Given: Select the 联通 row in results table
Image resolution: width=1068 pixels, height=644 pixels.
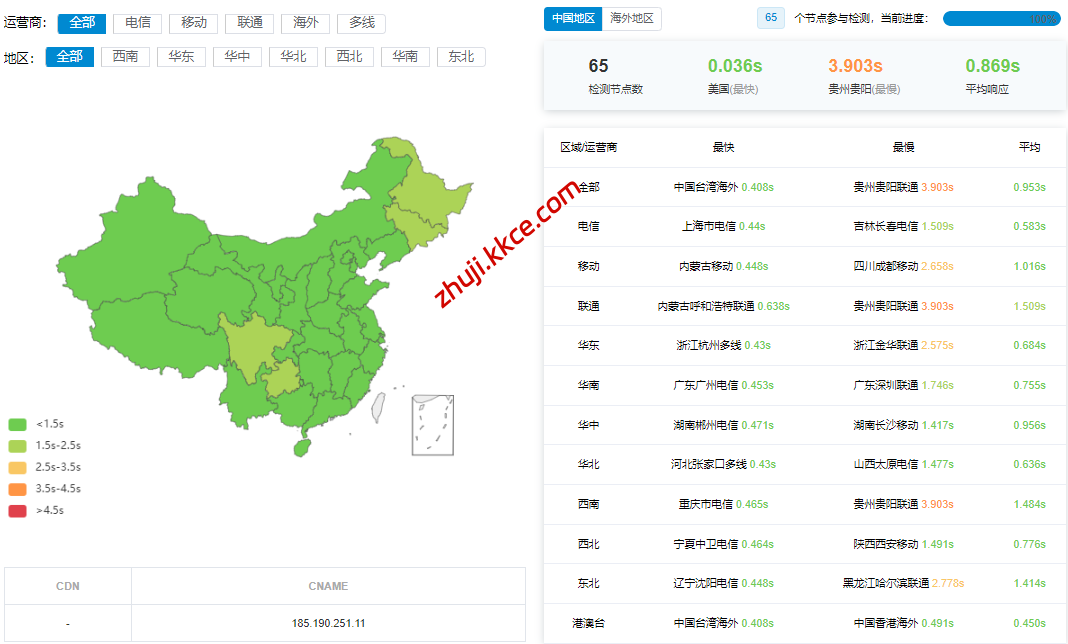Looking at the screenshot, I should click(x=588, y=306).
